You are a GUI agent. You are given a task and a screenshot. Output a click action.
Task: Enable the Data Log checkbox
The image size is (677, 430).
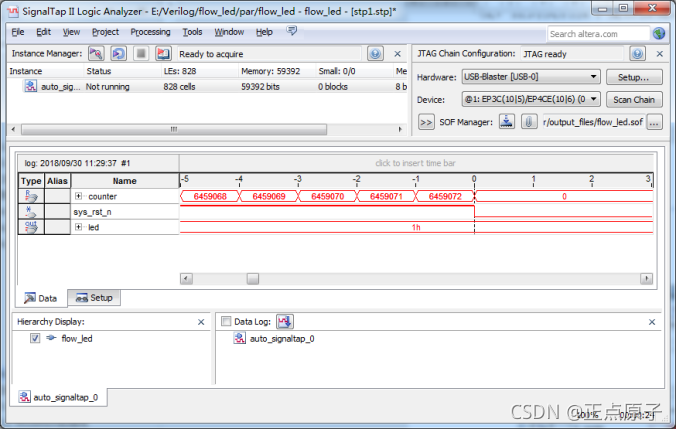(226, 321)
